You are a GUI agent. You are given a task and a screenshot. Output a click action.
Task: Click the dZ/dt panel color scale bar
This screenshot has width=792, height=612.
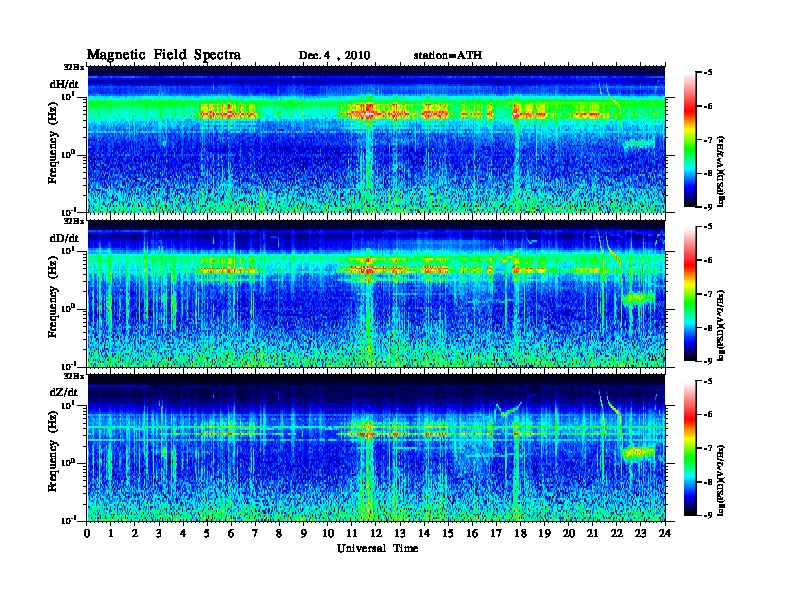coord(690,448)
